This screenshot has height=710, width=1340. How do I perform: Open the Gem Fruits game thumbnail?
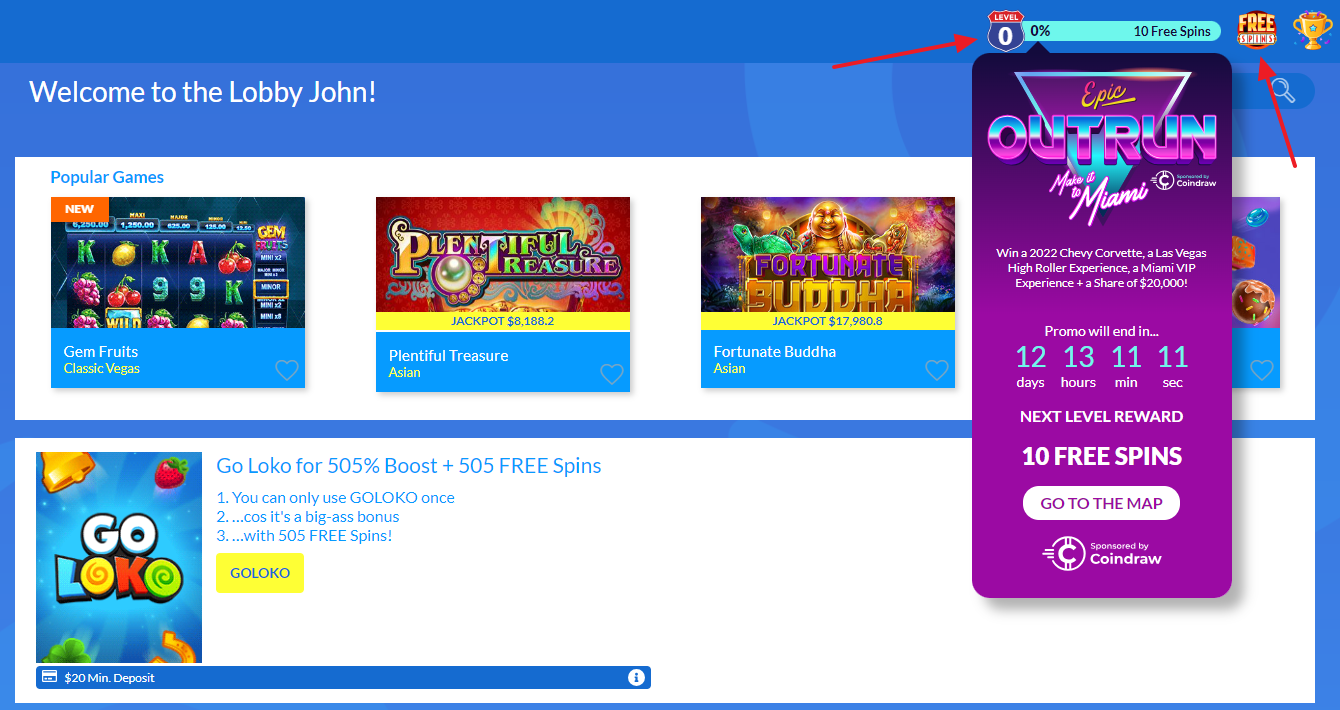[x=178, y=265]
